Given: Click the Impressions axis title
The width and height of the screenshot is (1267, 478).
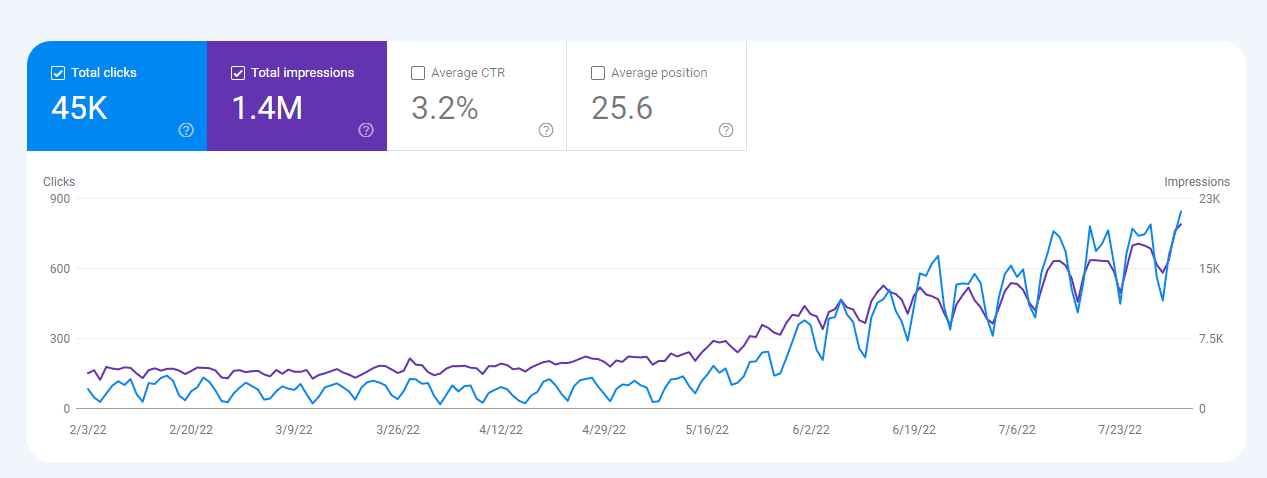Looking at the screenshot, I should point(1197,182).
